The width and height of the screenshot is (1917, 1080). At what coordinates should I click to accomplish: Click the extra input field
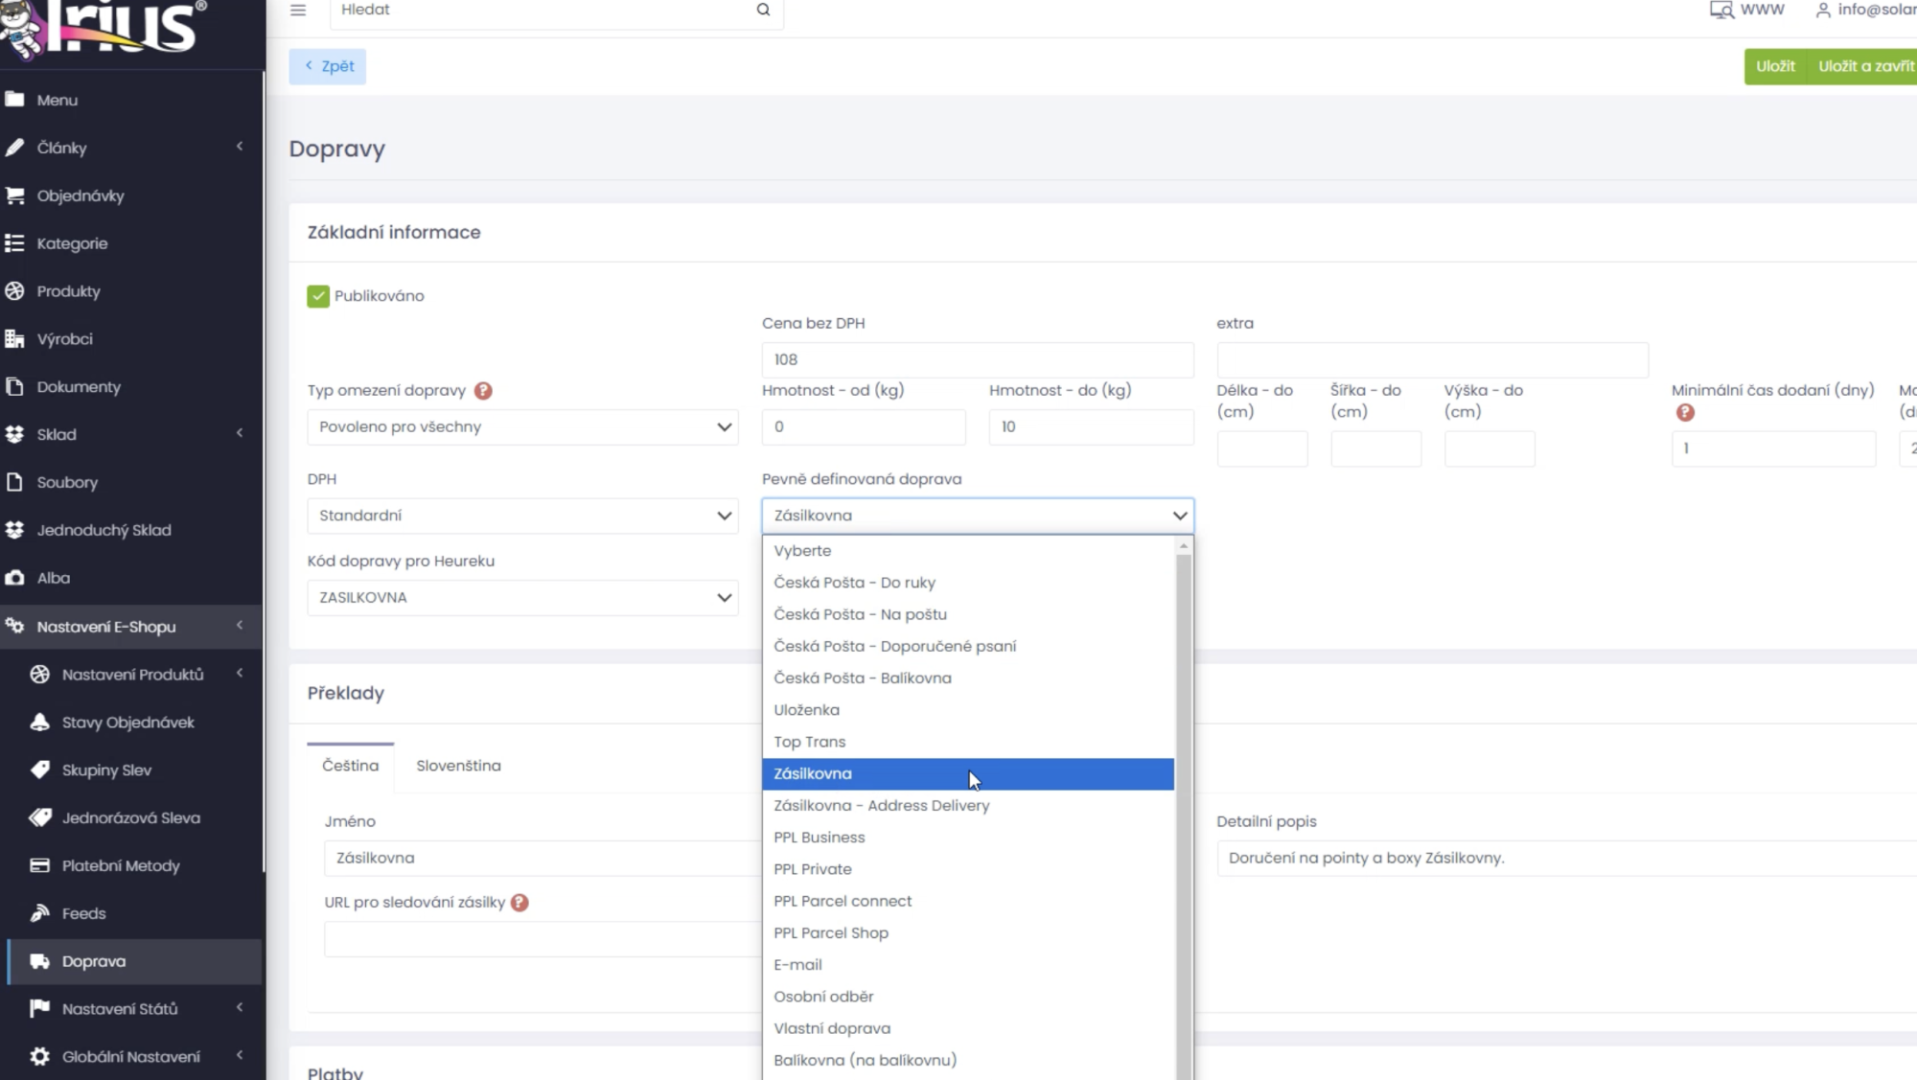pyautogui.click(x=1432, y=360)
